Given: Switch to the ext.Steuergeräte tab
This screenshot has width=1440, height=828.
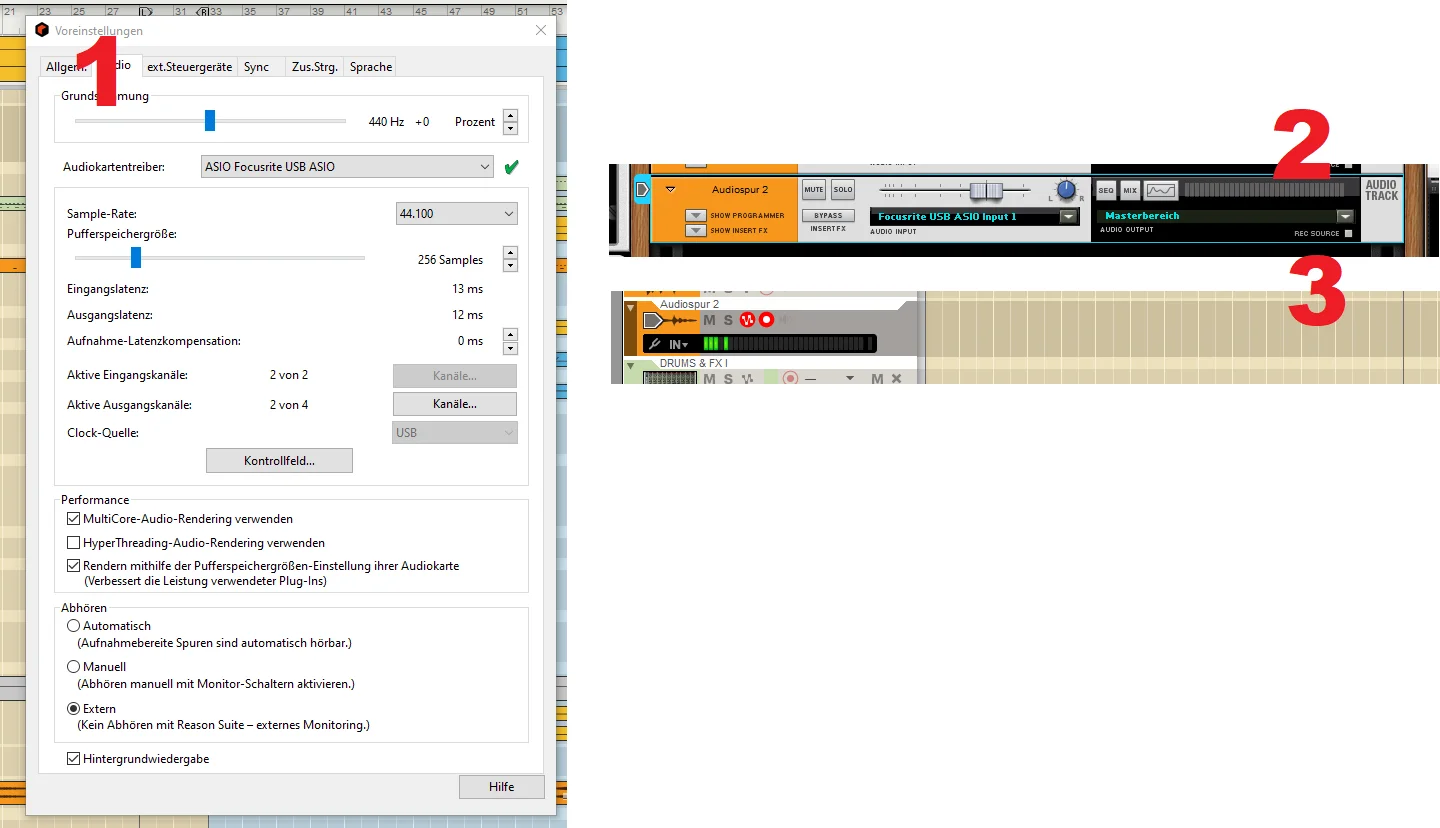Looking at the screenshot, I should coord(190,67).
